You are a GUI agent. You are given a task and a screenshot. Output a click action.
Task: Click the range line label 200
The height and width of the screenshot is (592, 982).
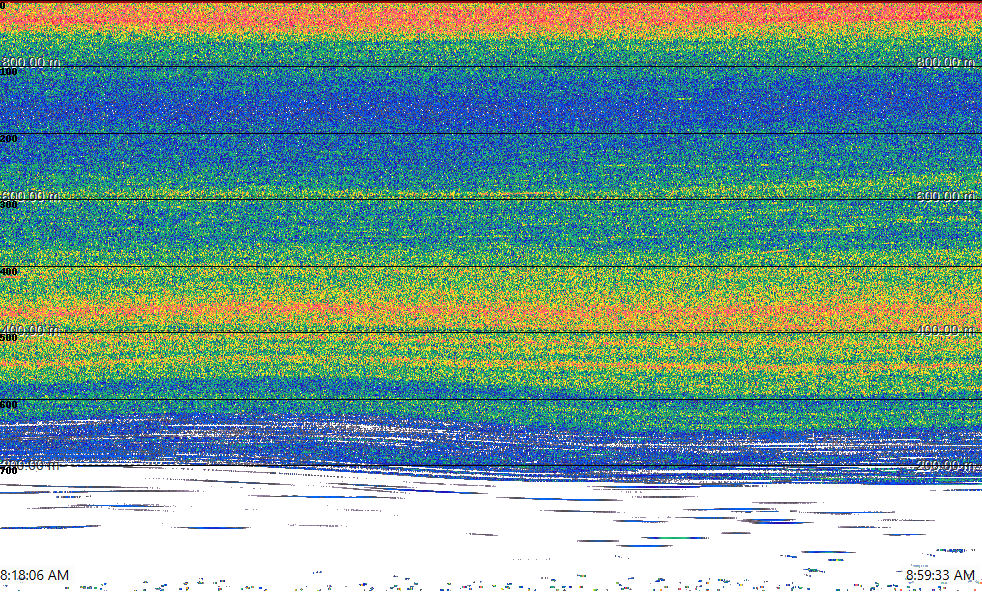[x=9, y=138]
